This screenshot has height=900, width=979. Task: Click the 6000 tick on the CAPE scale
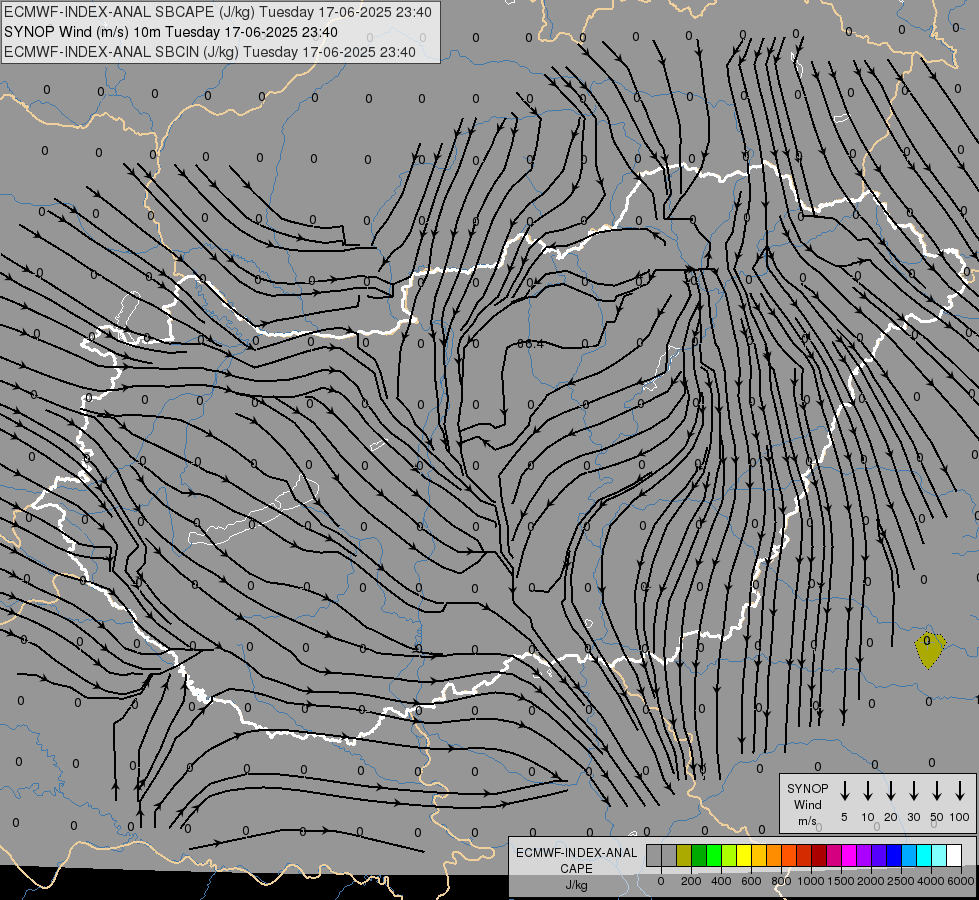961,881
